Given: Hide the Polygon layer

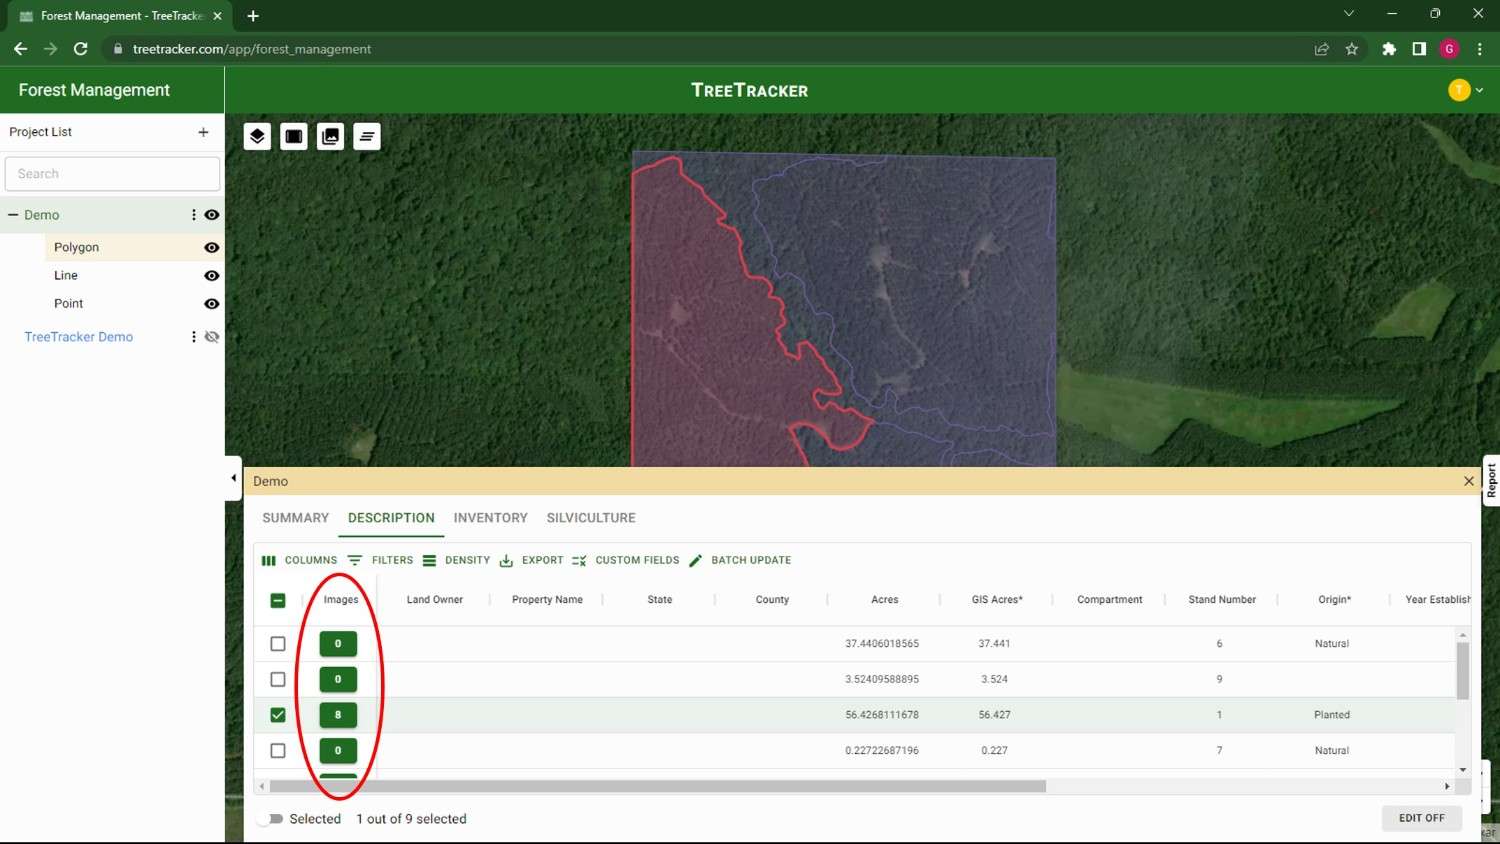Looking at the screenshot, I should tap(212, 247).
